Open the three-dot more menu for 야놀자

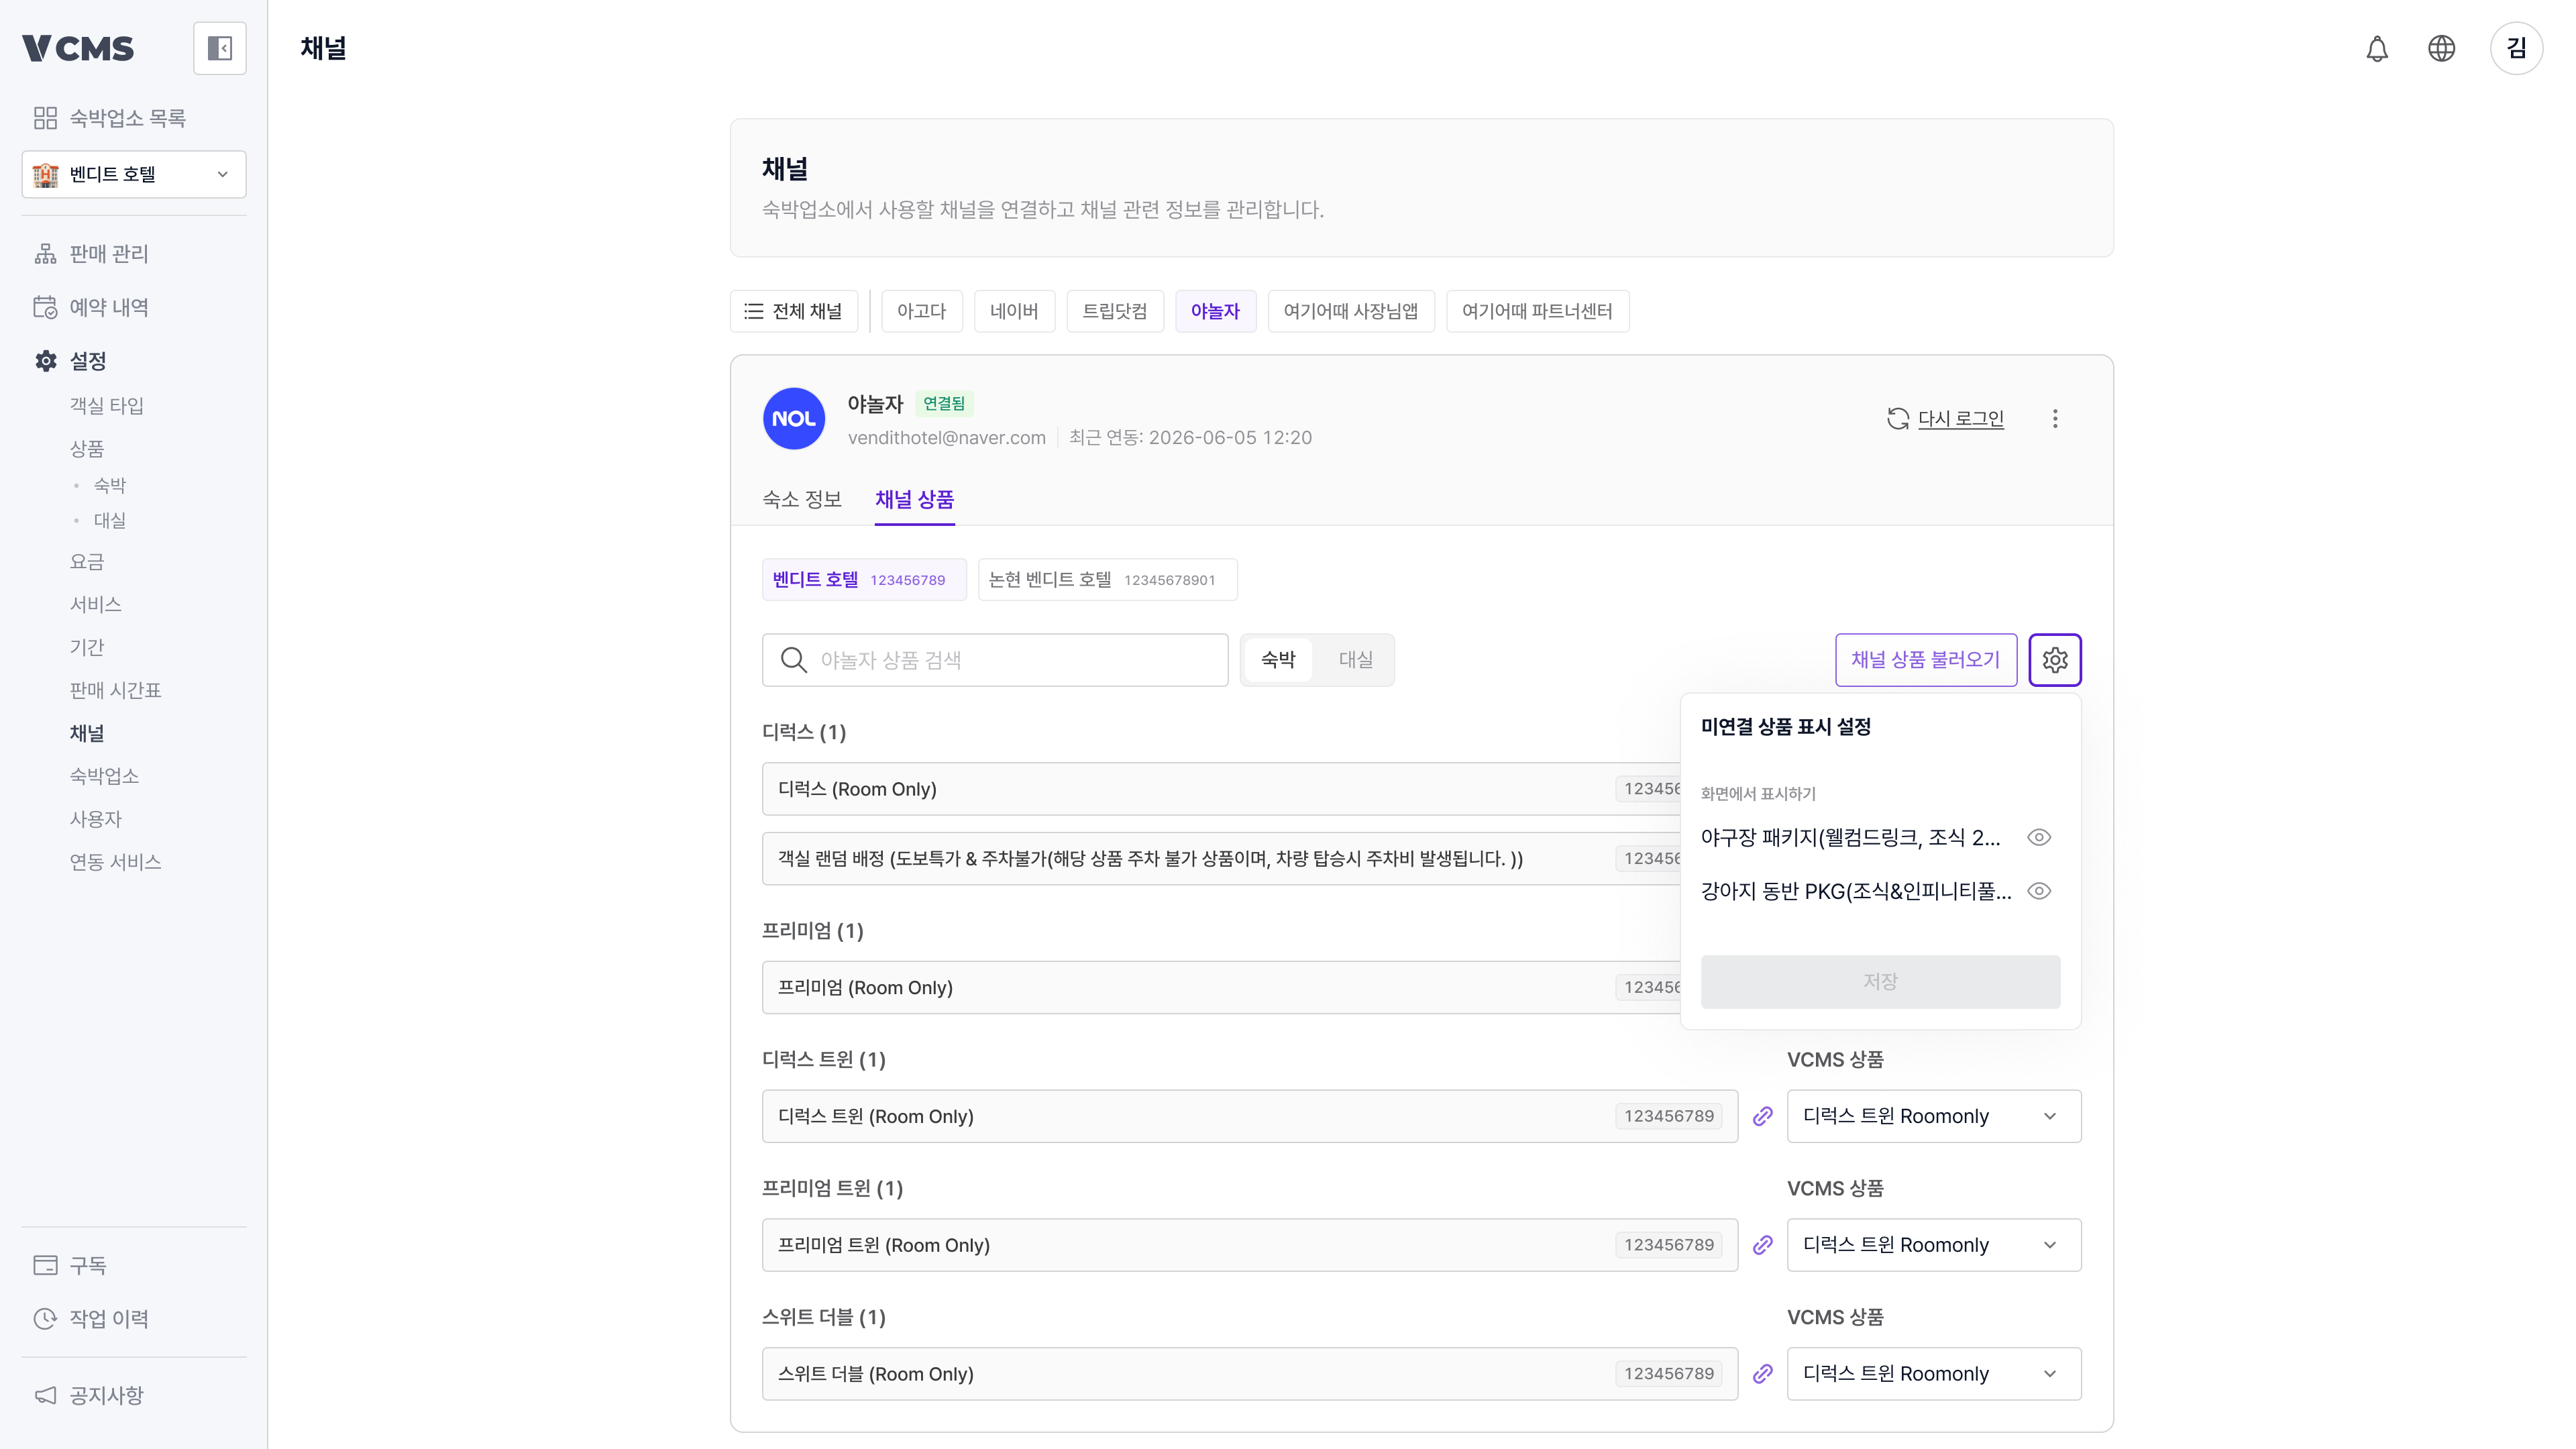(x=2055, y=419)
